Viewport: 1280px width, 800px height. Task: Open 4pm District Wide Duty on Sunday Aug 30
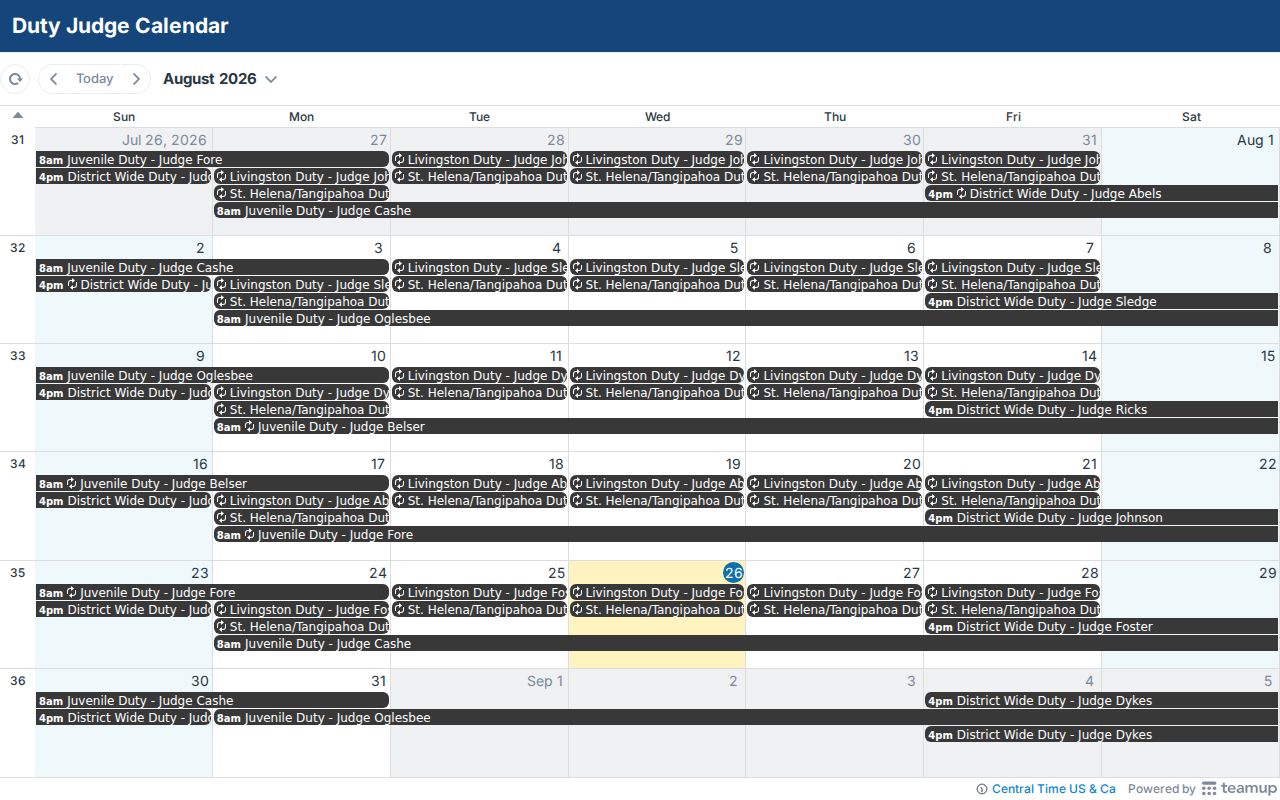[x=123, y=718]
